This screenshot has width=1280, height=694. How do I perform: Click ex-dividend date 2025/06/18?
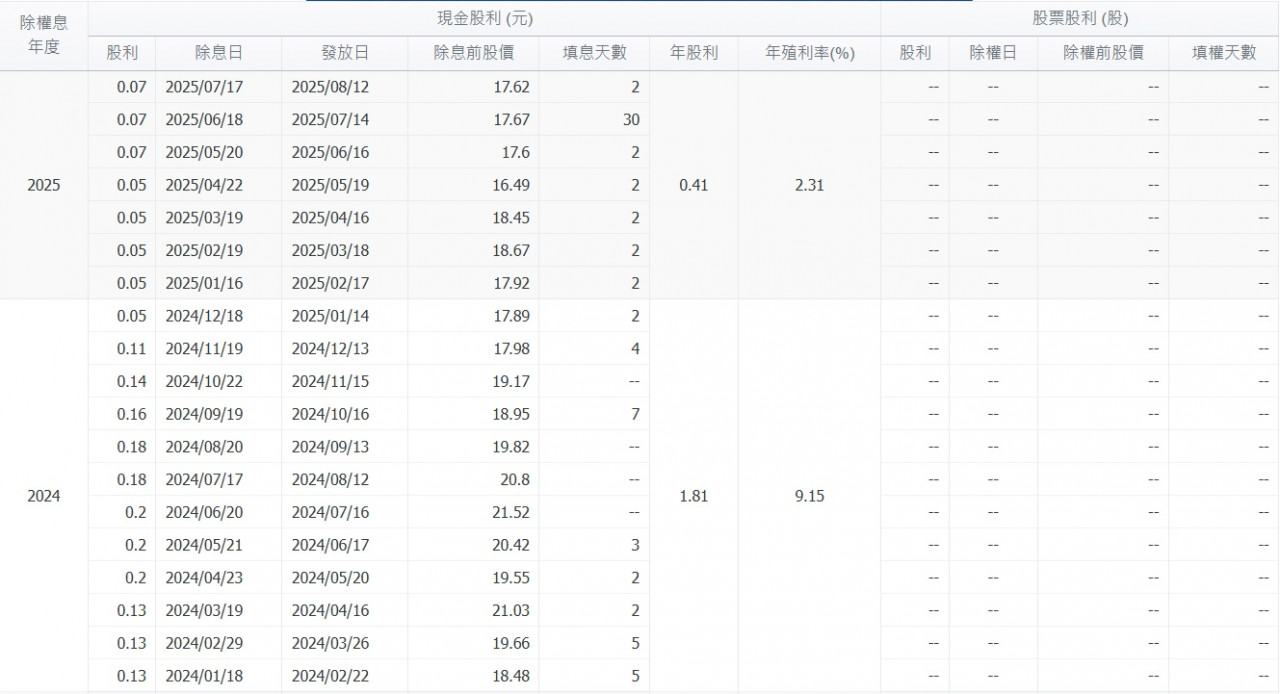(x=204, y=120)
